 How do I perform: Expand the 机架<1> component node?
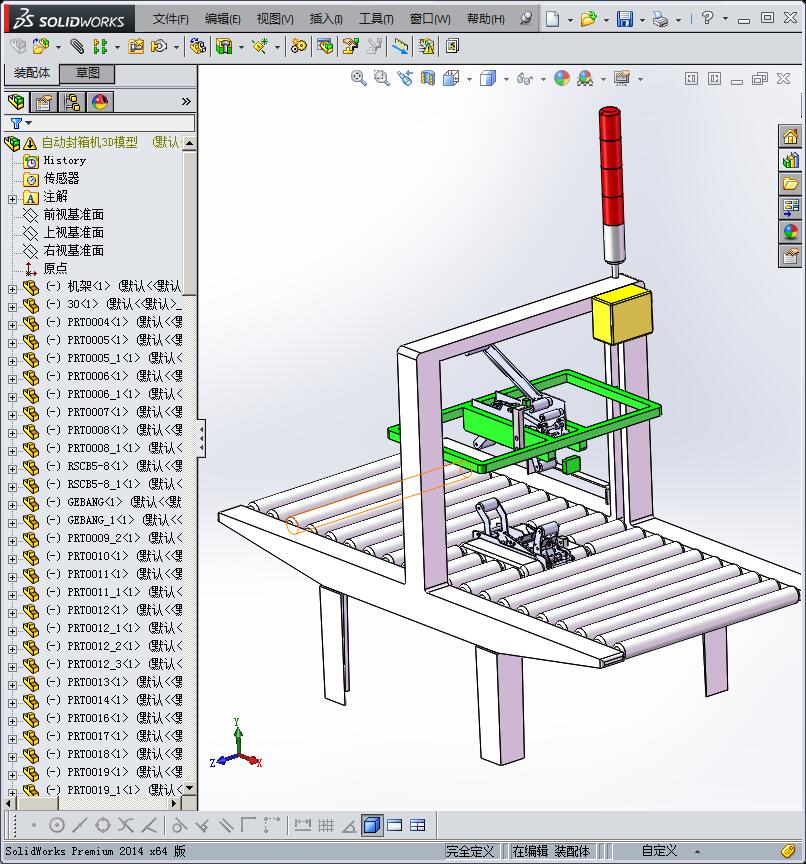[x=12, y=289]
